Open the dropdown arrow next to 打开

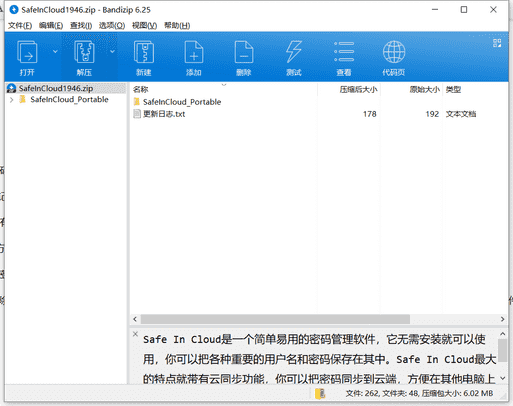coord(55,52)
